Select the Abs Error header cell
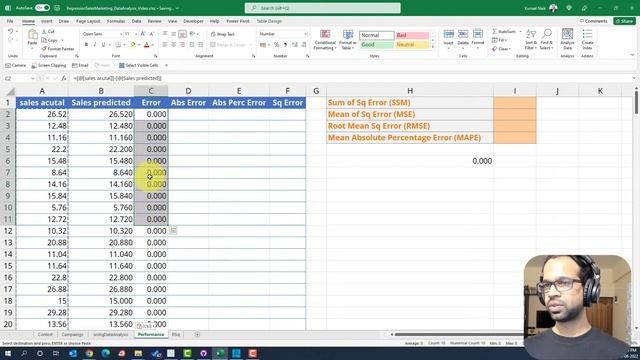 click(x=188, y=102)
